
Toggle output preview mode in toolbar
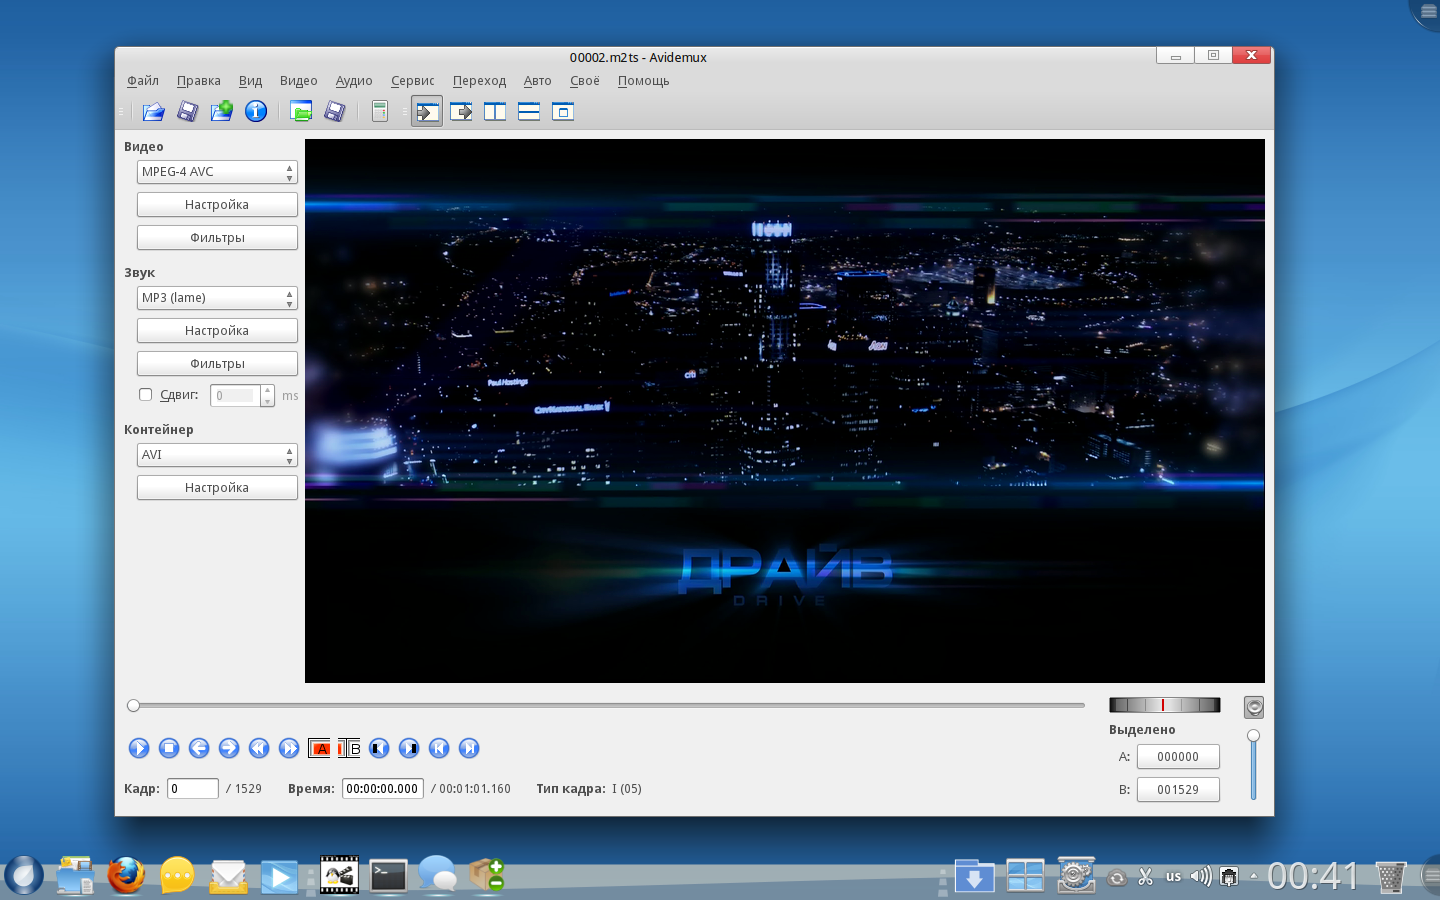(x=461, y=112)
